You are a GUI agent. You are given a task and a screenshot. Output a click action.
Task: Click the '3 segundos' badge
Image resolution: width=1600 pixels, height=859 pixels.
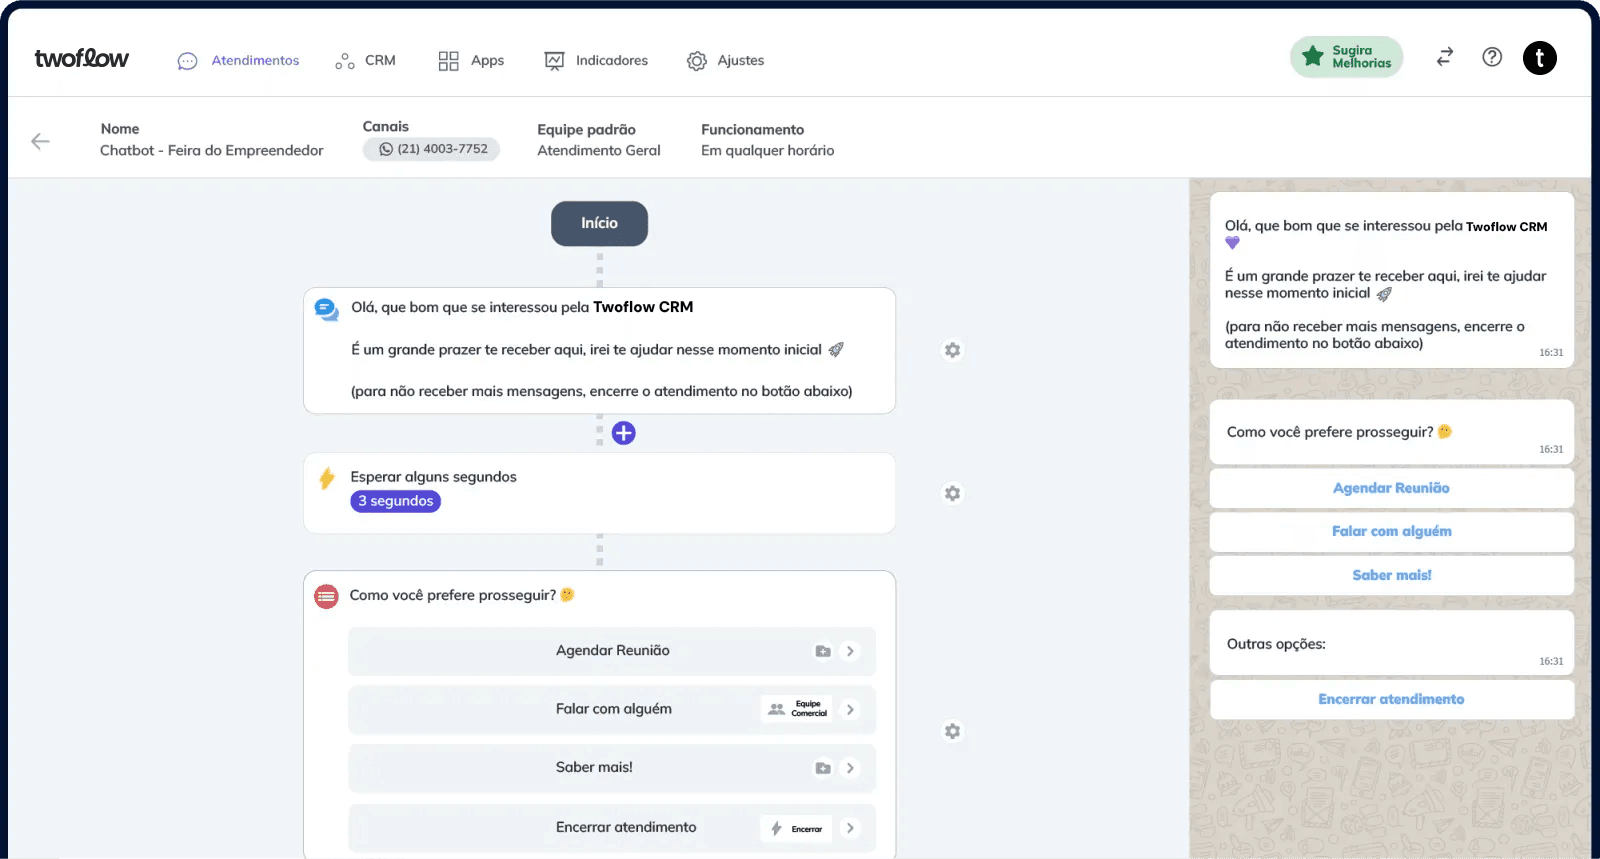pos(396,501)
